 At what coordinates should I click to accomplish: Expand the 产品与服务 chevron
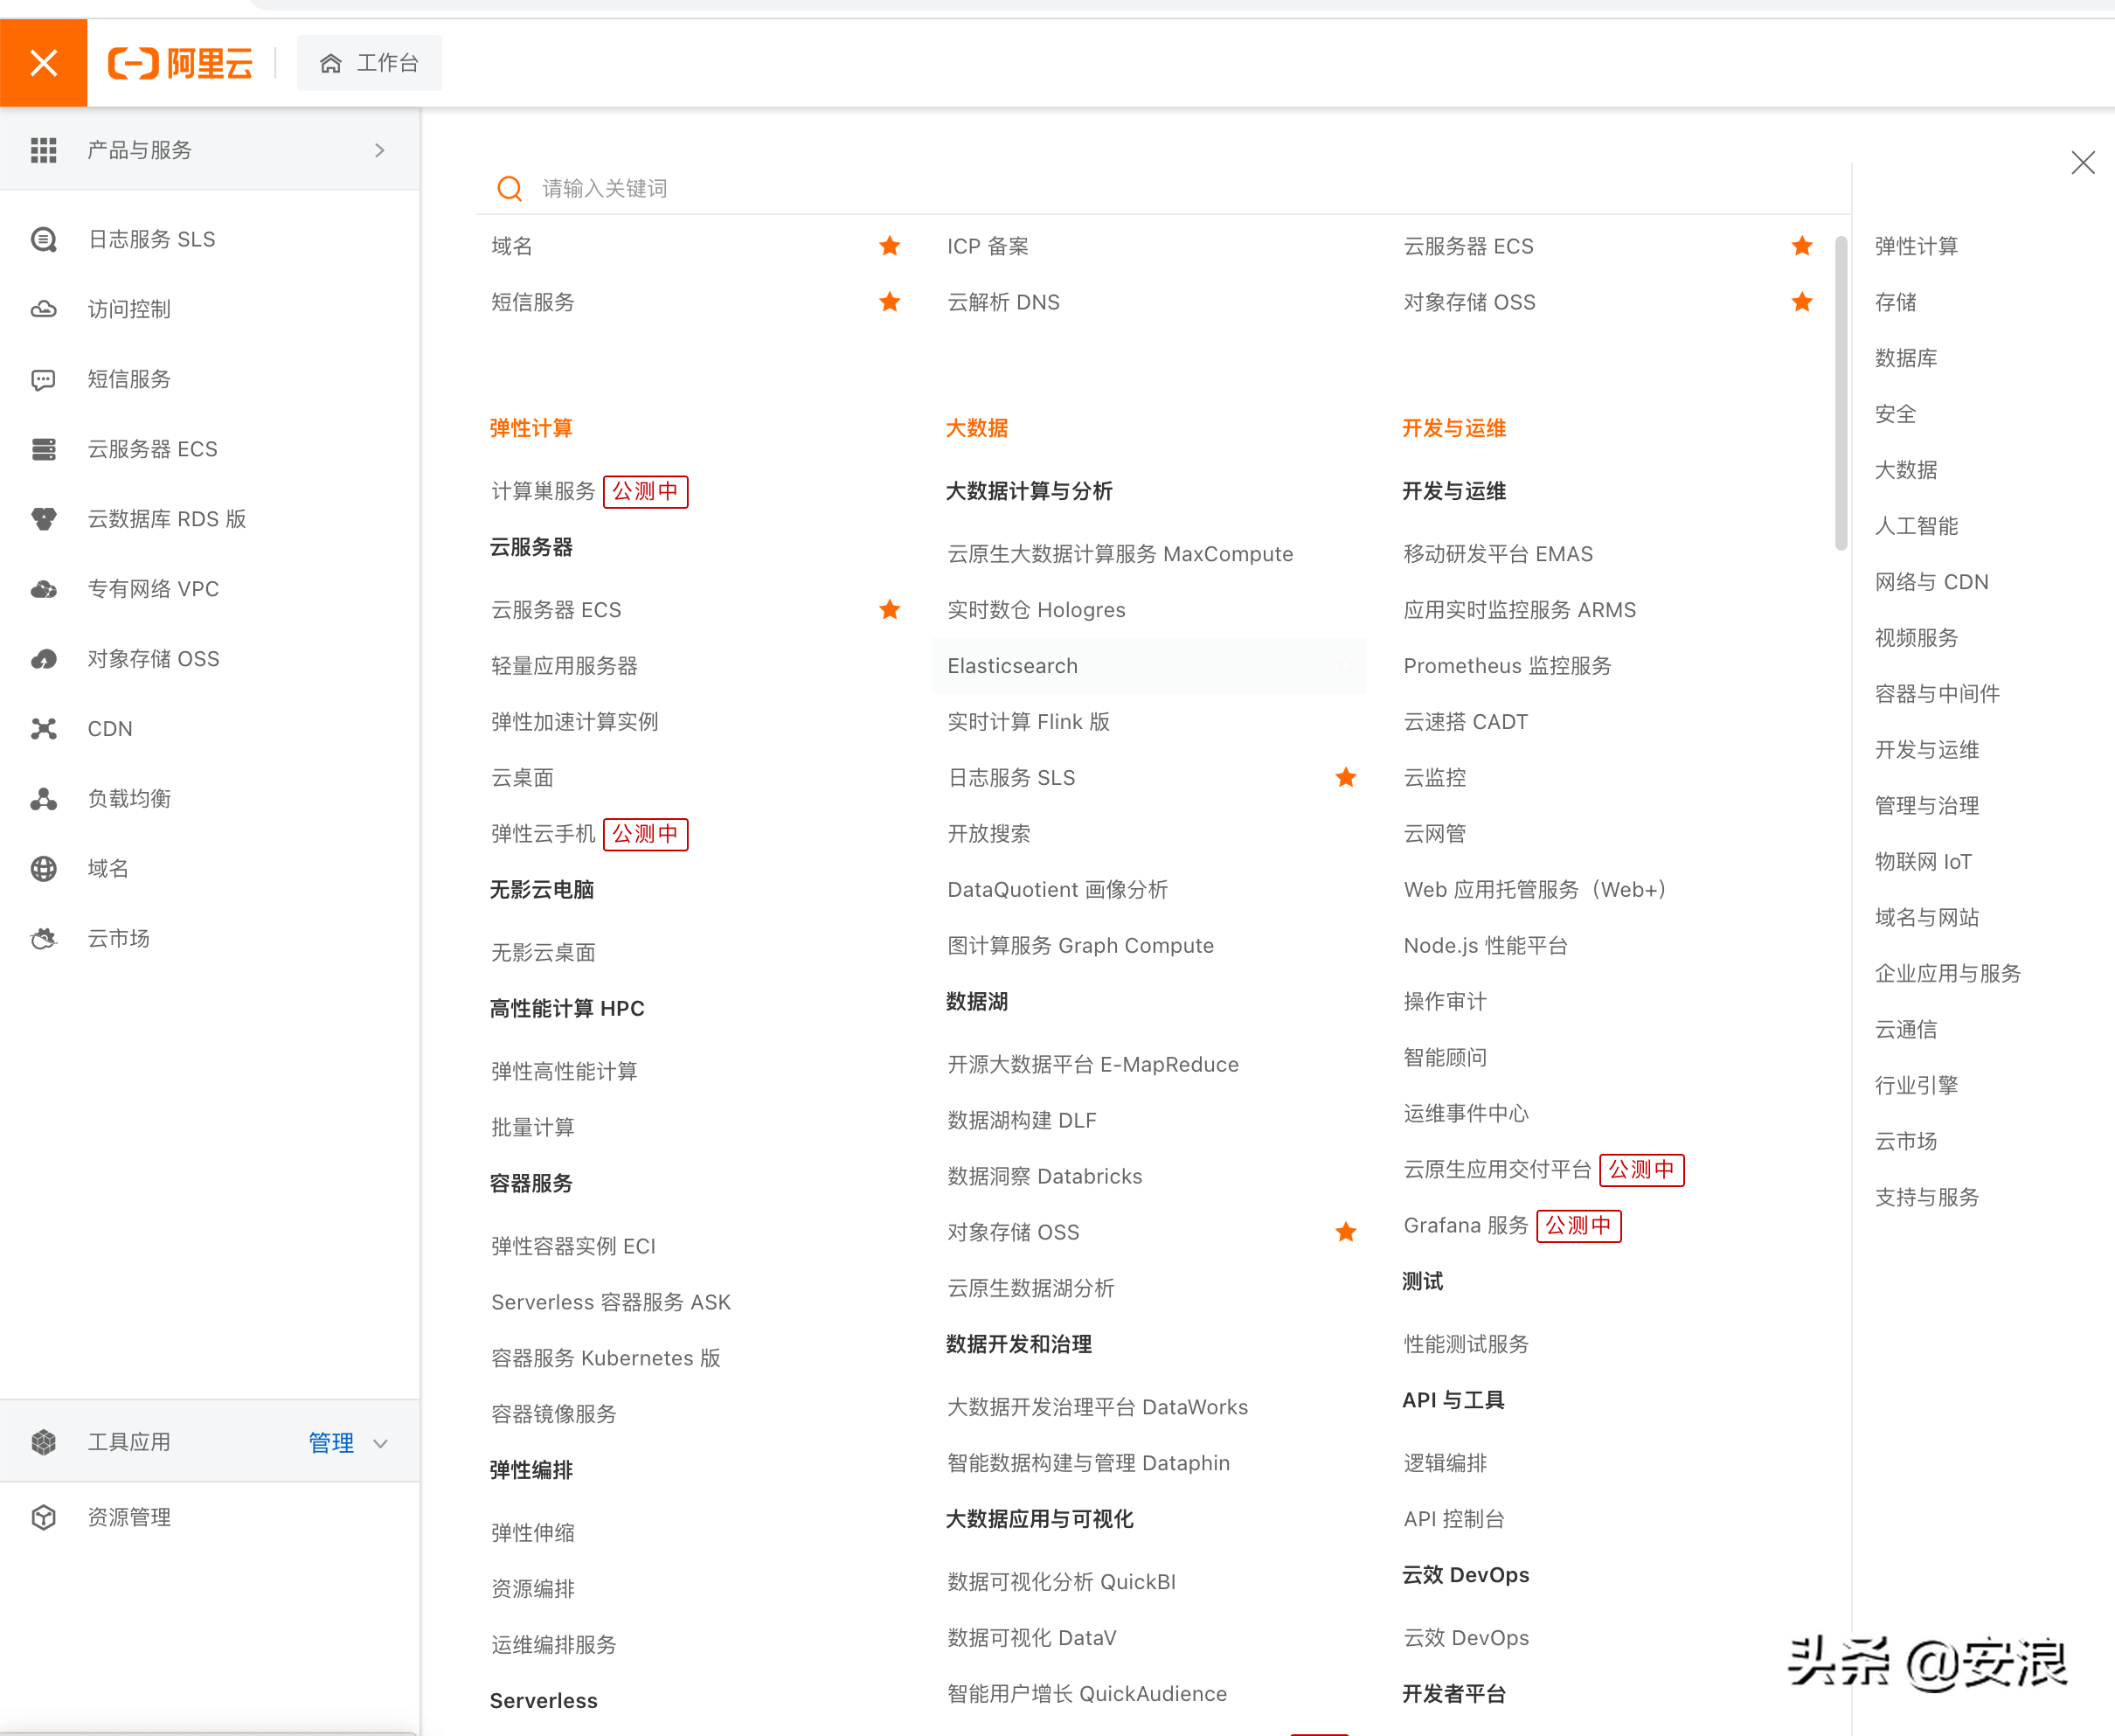pyautogui.click(x=379, y=150)
